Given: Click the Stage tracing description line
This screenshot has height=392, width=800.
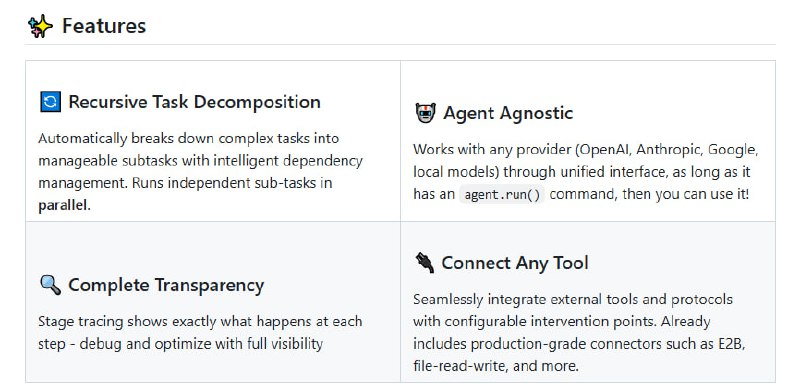Looking at the screenshot, I should (200, 322).
